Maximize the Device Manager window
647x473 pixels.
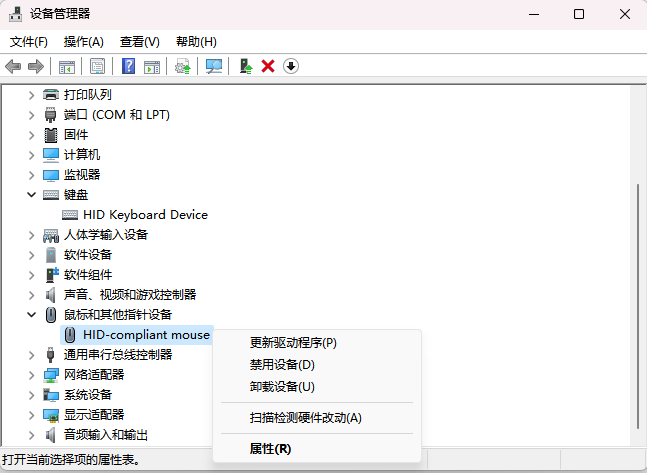coord(579,14)
